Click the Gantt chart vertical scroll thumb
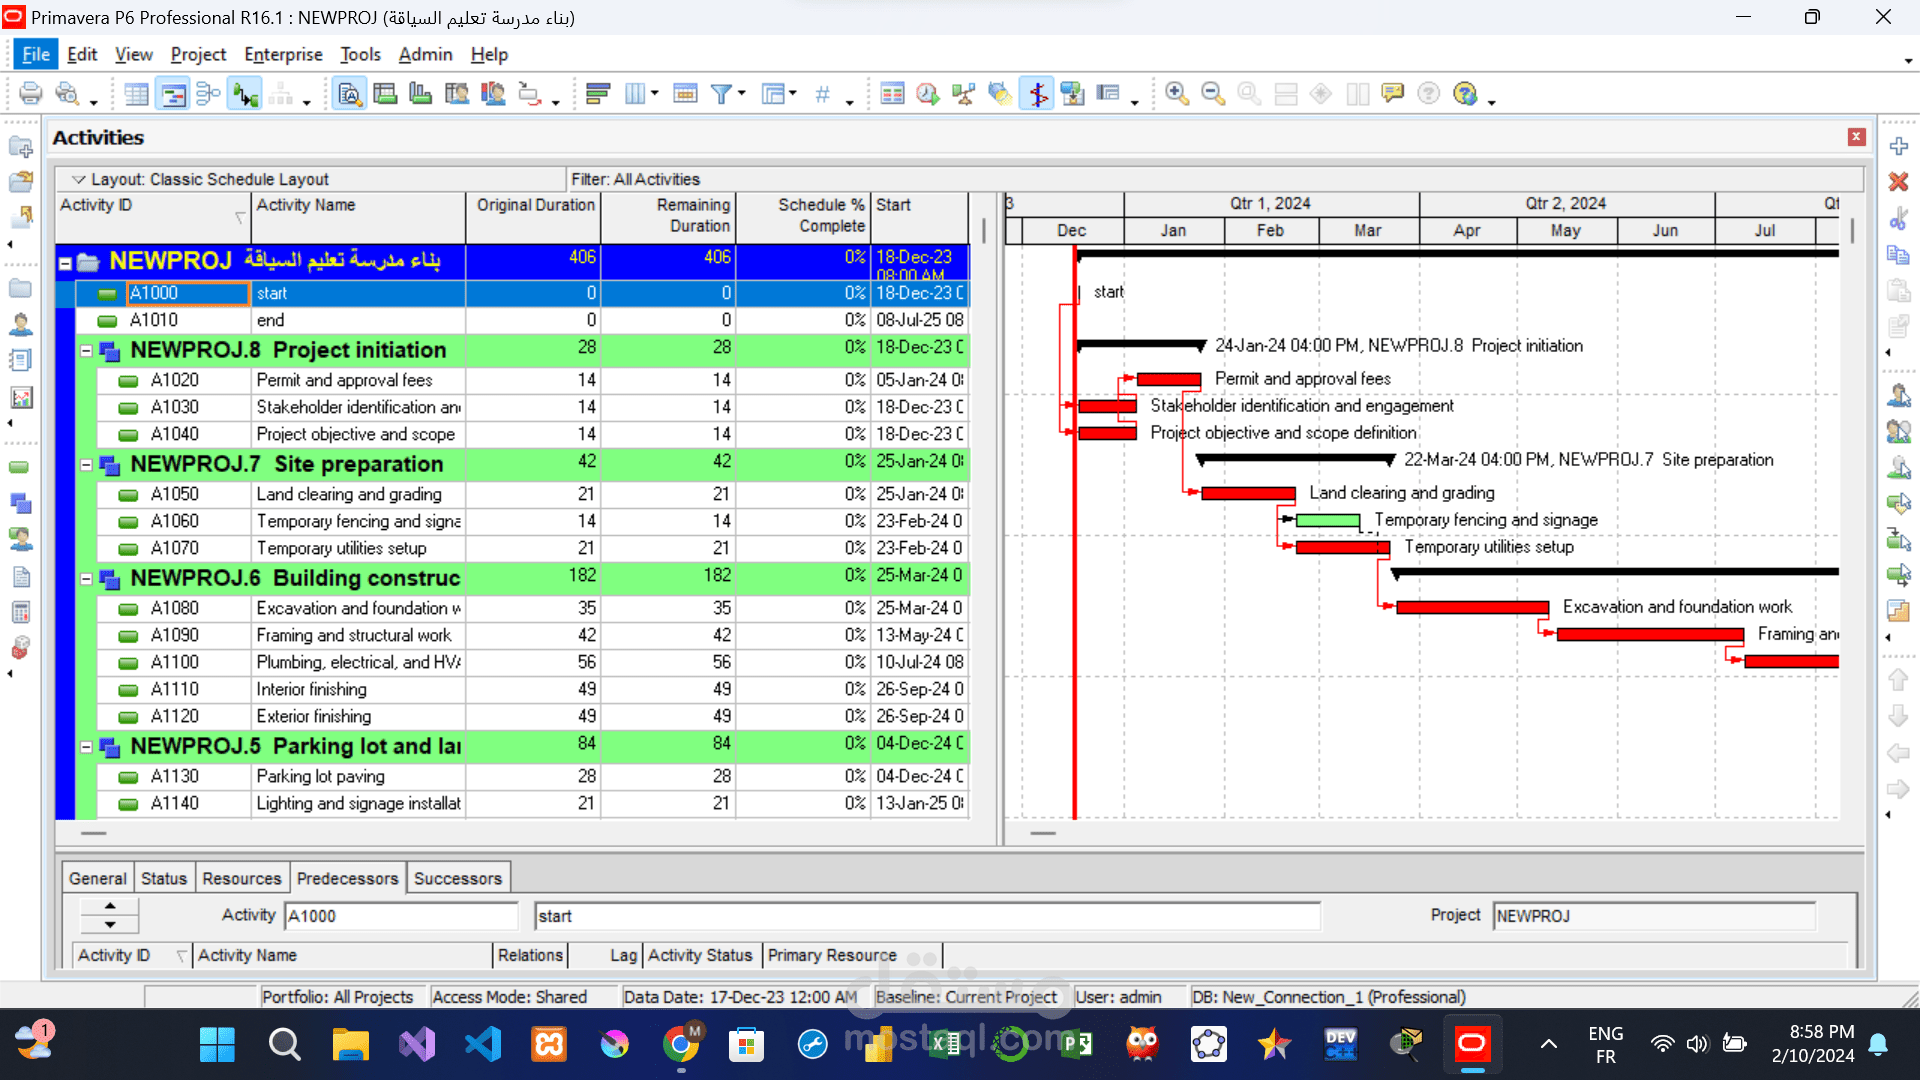The image size is (1920, 1080). [1852, 231]
